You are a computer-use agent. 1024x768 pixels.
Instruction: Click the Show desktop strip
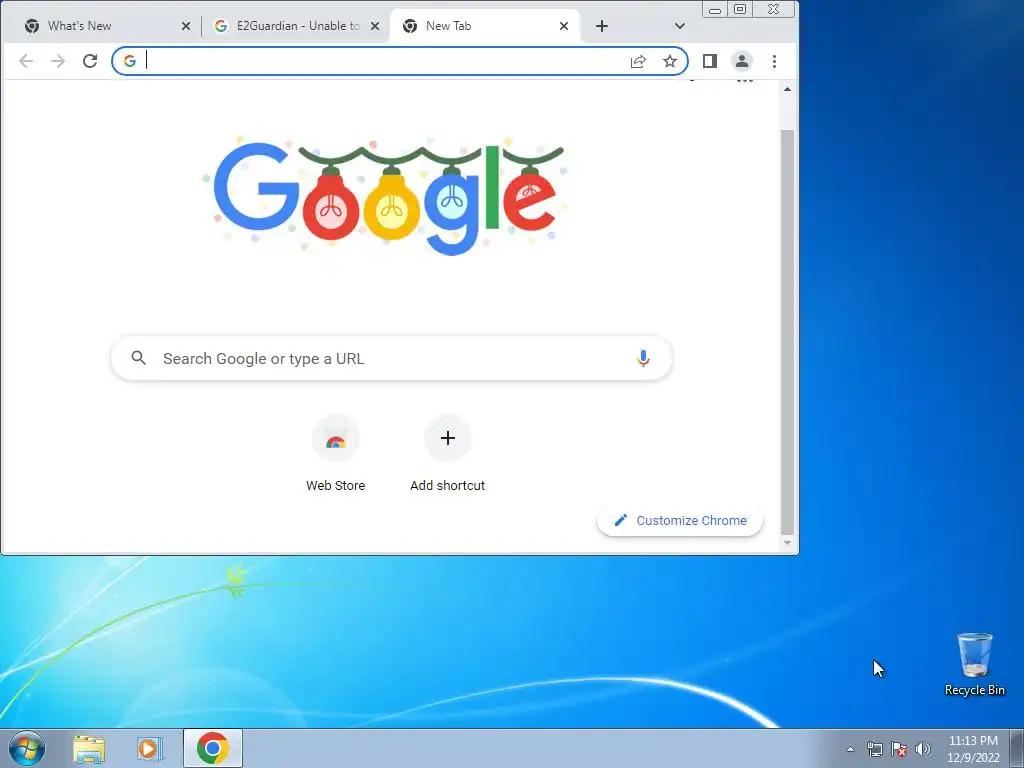(x=1017, y=748)
